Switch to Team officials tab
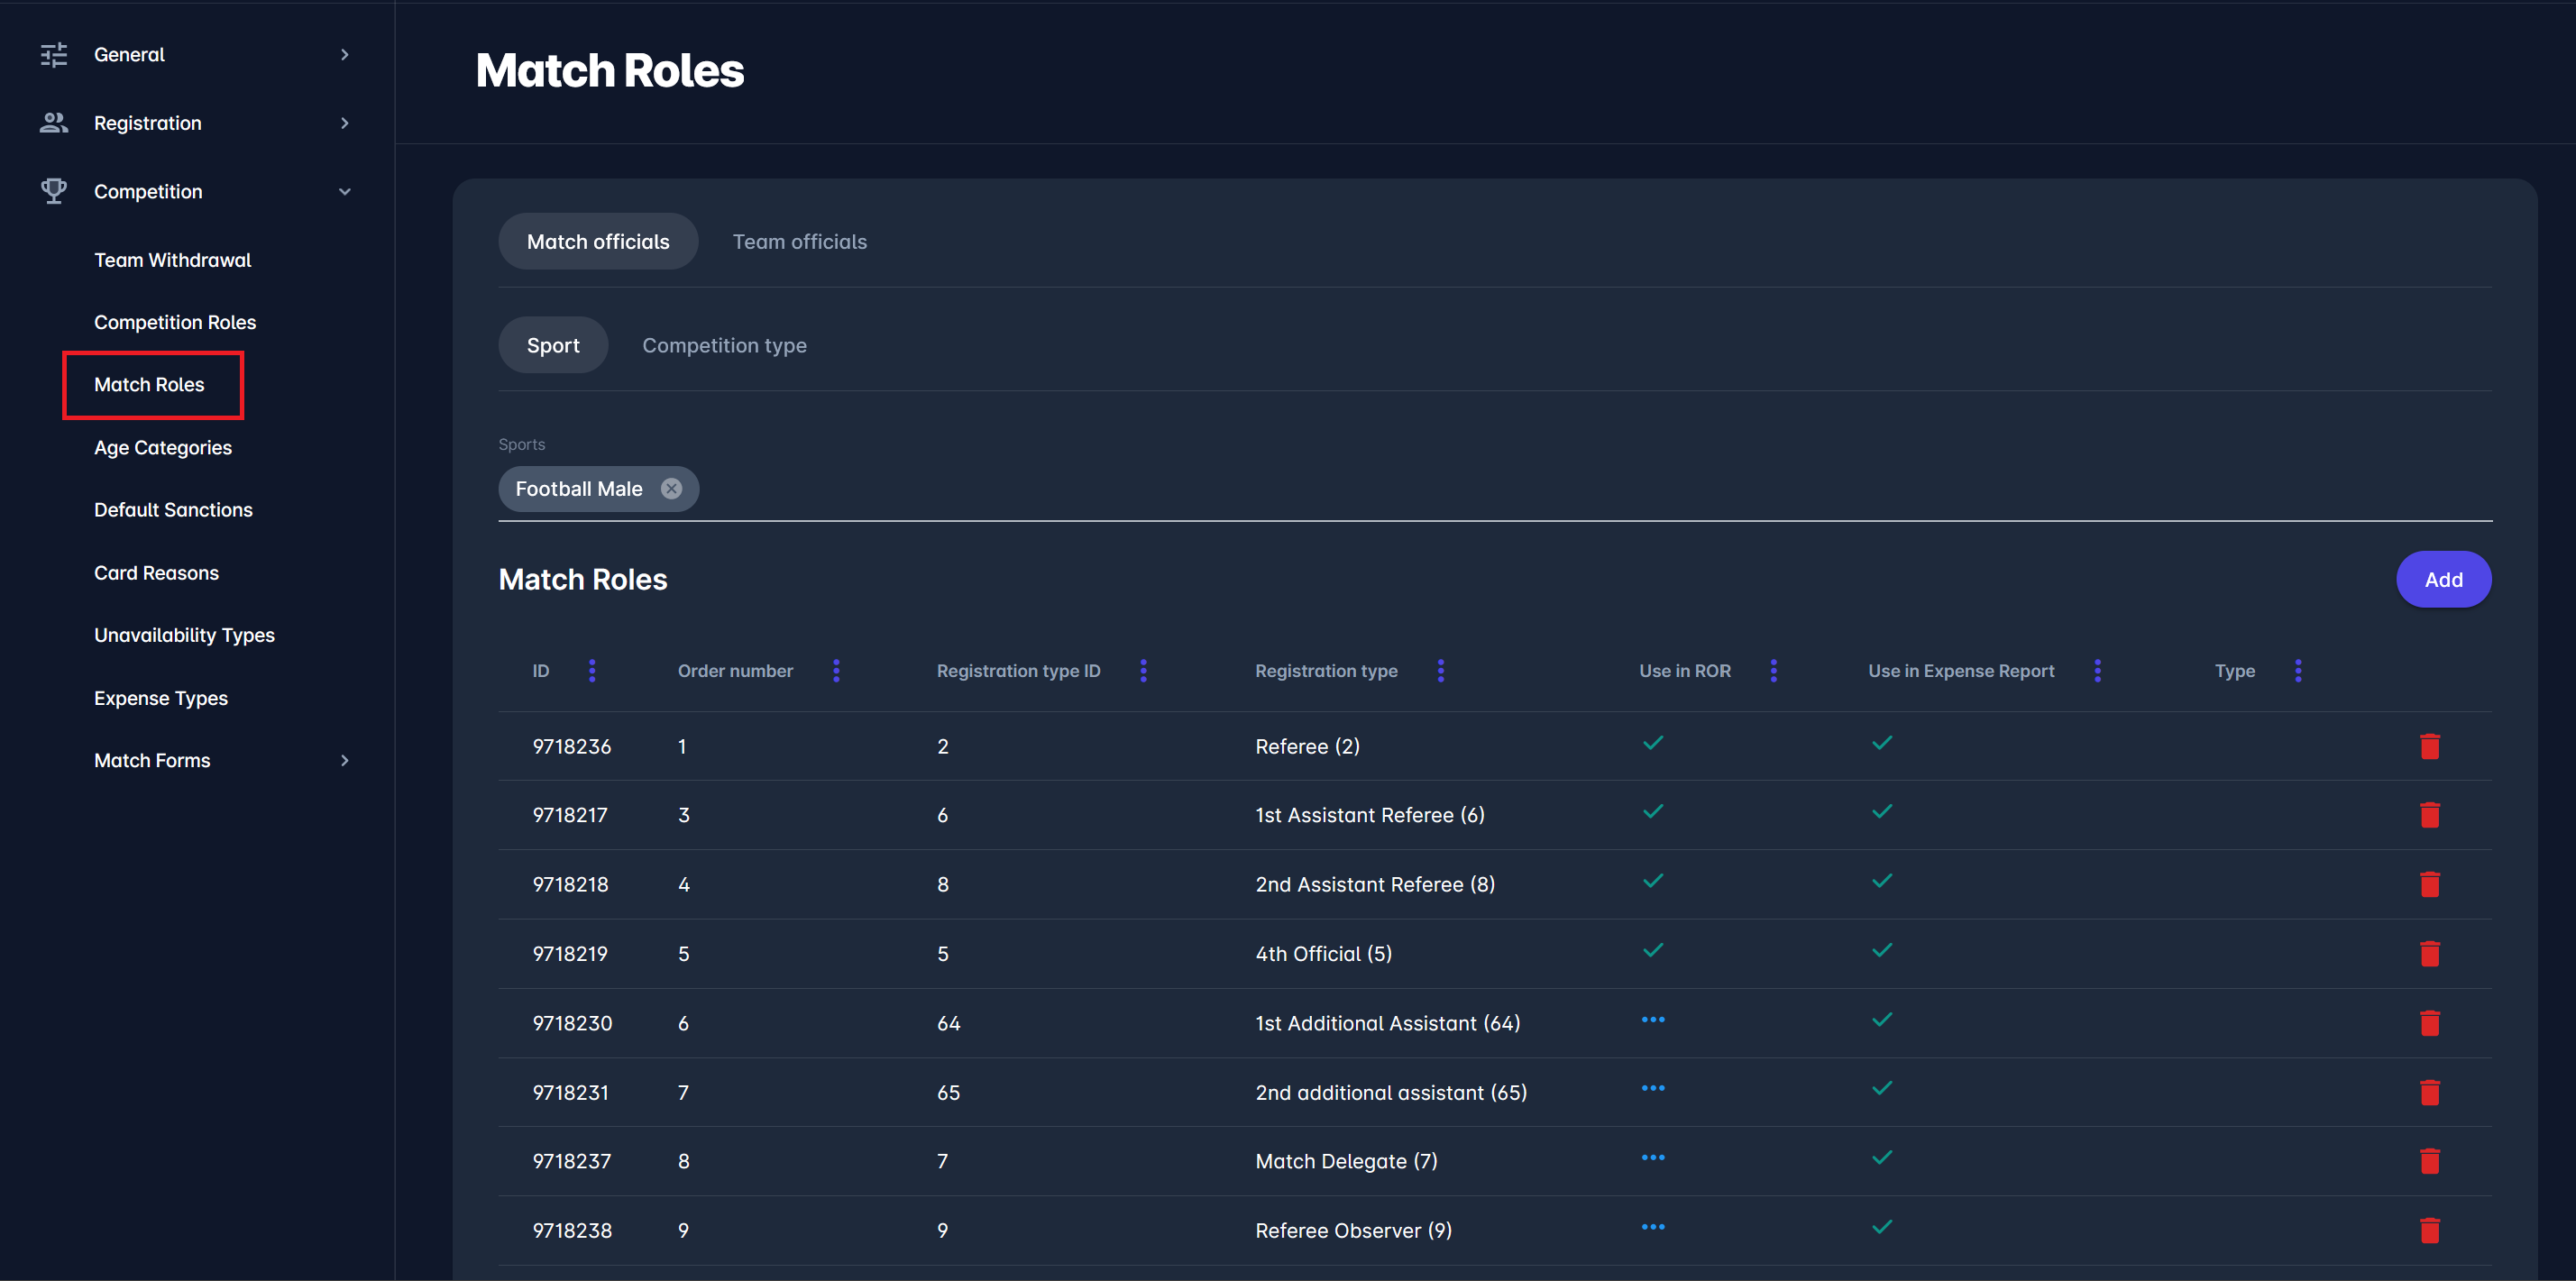The height and width of the screenshot is (1281, 2576). pos(799,242)
